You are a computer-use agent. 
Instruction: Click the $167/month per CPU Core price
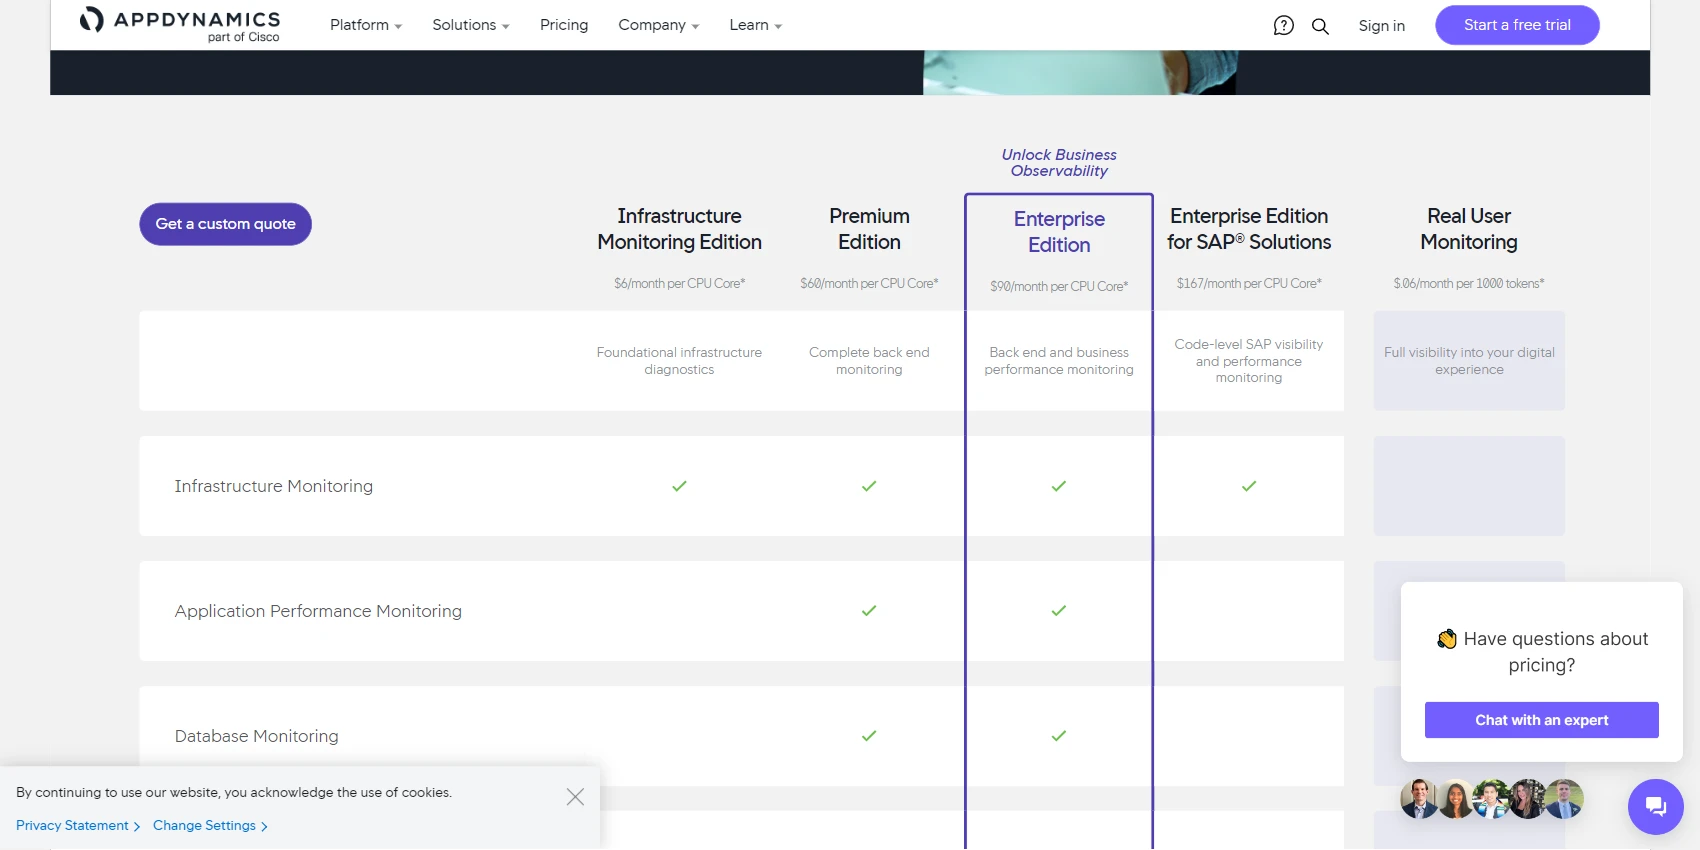click(x=1249, y=284)
